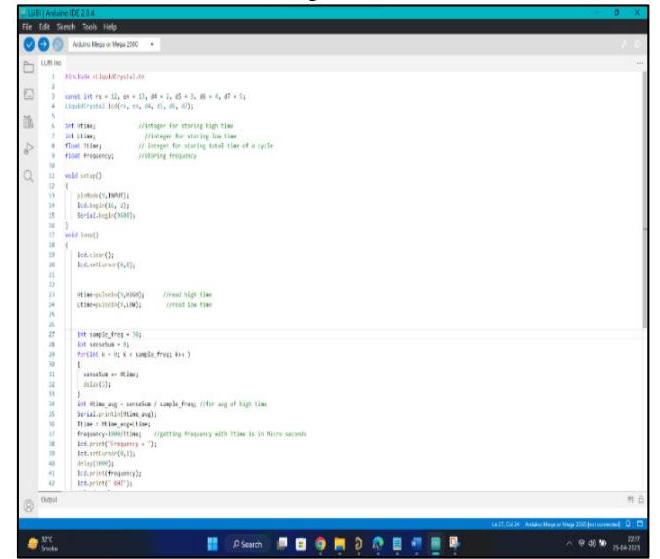Select the LUIII.ino editor tab
This screenshot has width=660, height=559.
(x=46, y=62)
